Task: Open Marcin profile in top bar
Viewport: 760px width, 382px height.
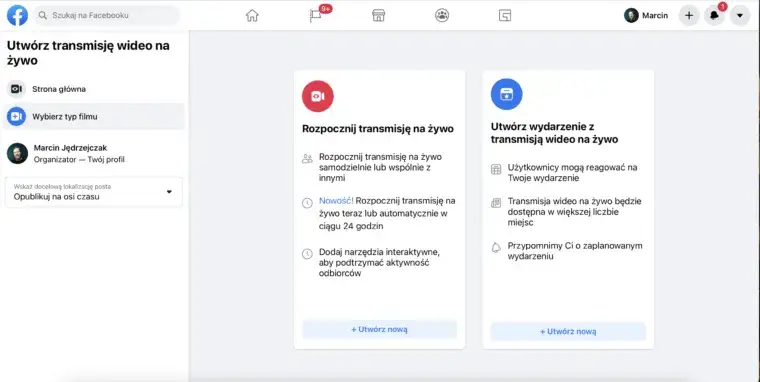Action: (646, 16)
